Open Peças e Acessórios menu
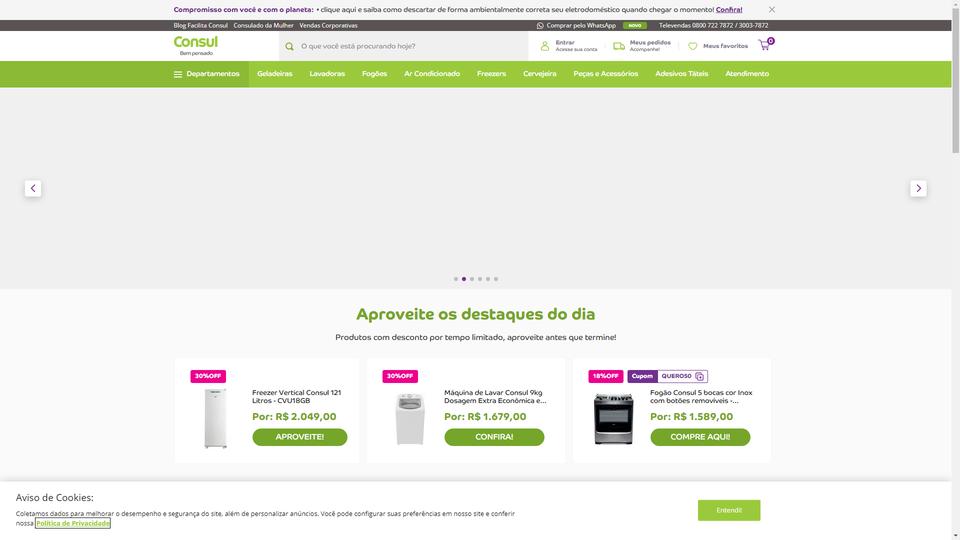The image size is (960, 540). point(606,74)
